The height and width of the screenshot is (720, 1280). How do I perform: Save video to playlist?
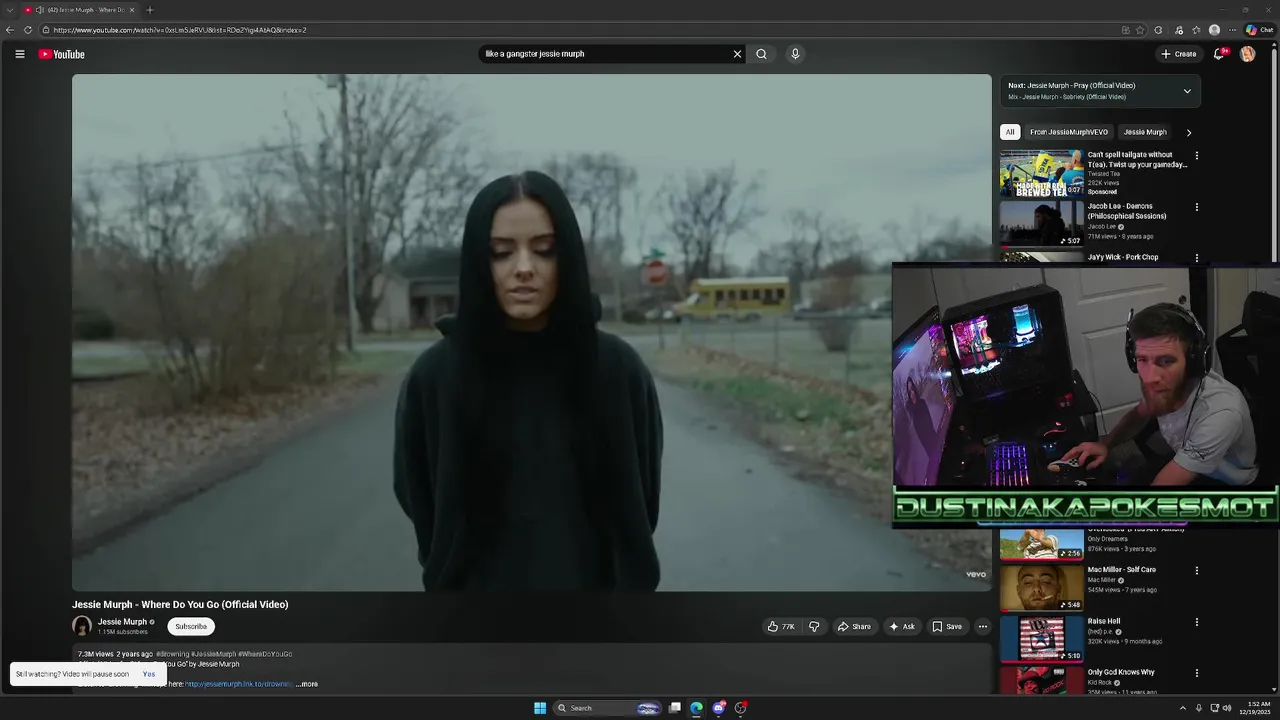(947, 627)
